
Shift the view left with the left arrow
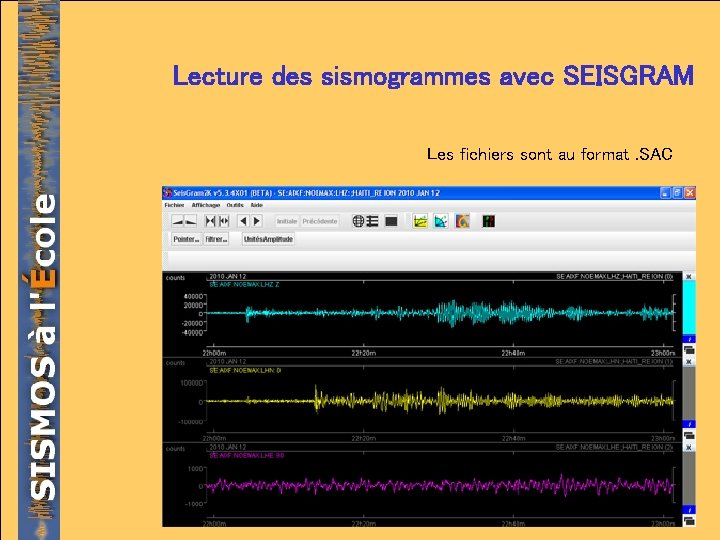coord(243,221)
